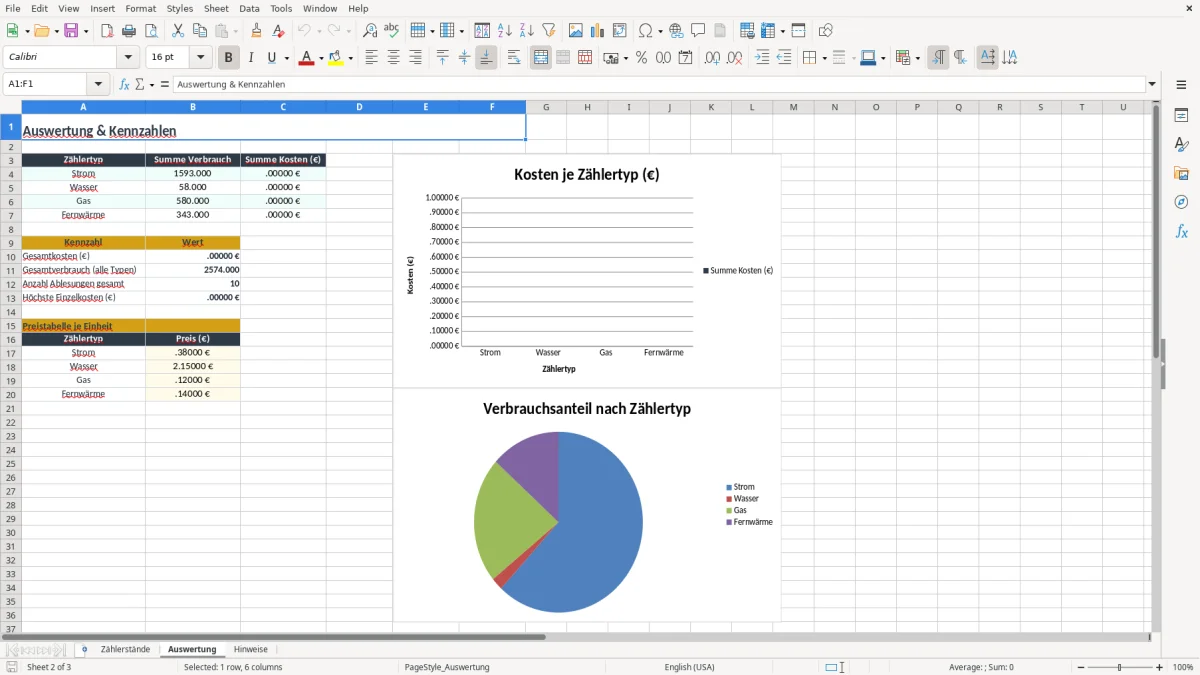Switch to the Hinweise sheet tab
This screenshot has width=1200, height=675.
click(x=251, y=650)
